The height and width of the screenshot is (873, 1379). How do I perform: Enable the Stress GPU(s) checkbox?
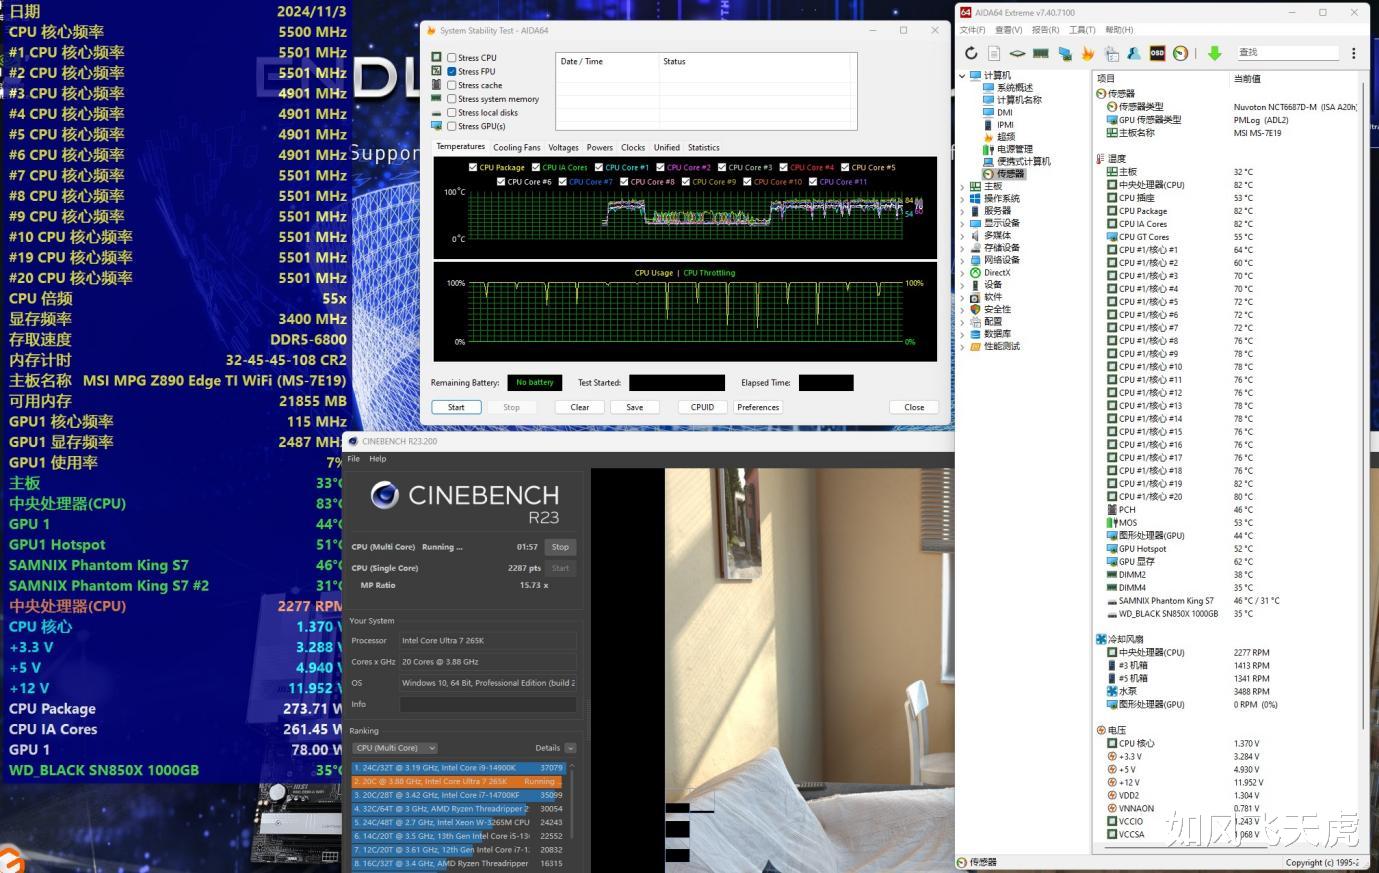[452, 127]
